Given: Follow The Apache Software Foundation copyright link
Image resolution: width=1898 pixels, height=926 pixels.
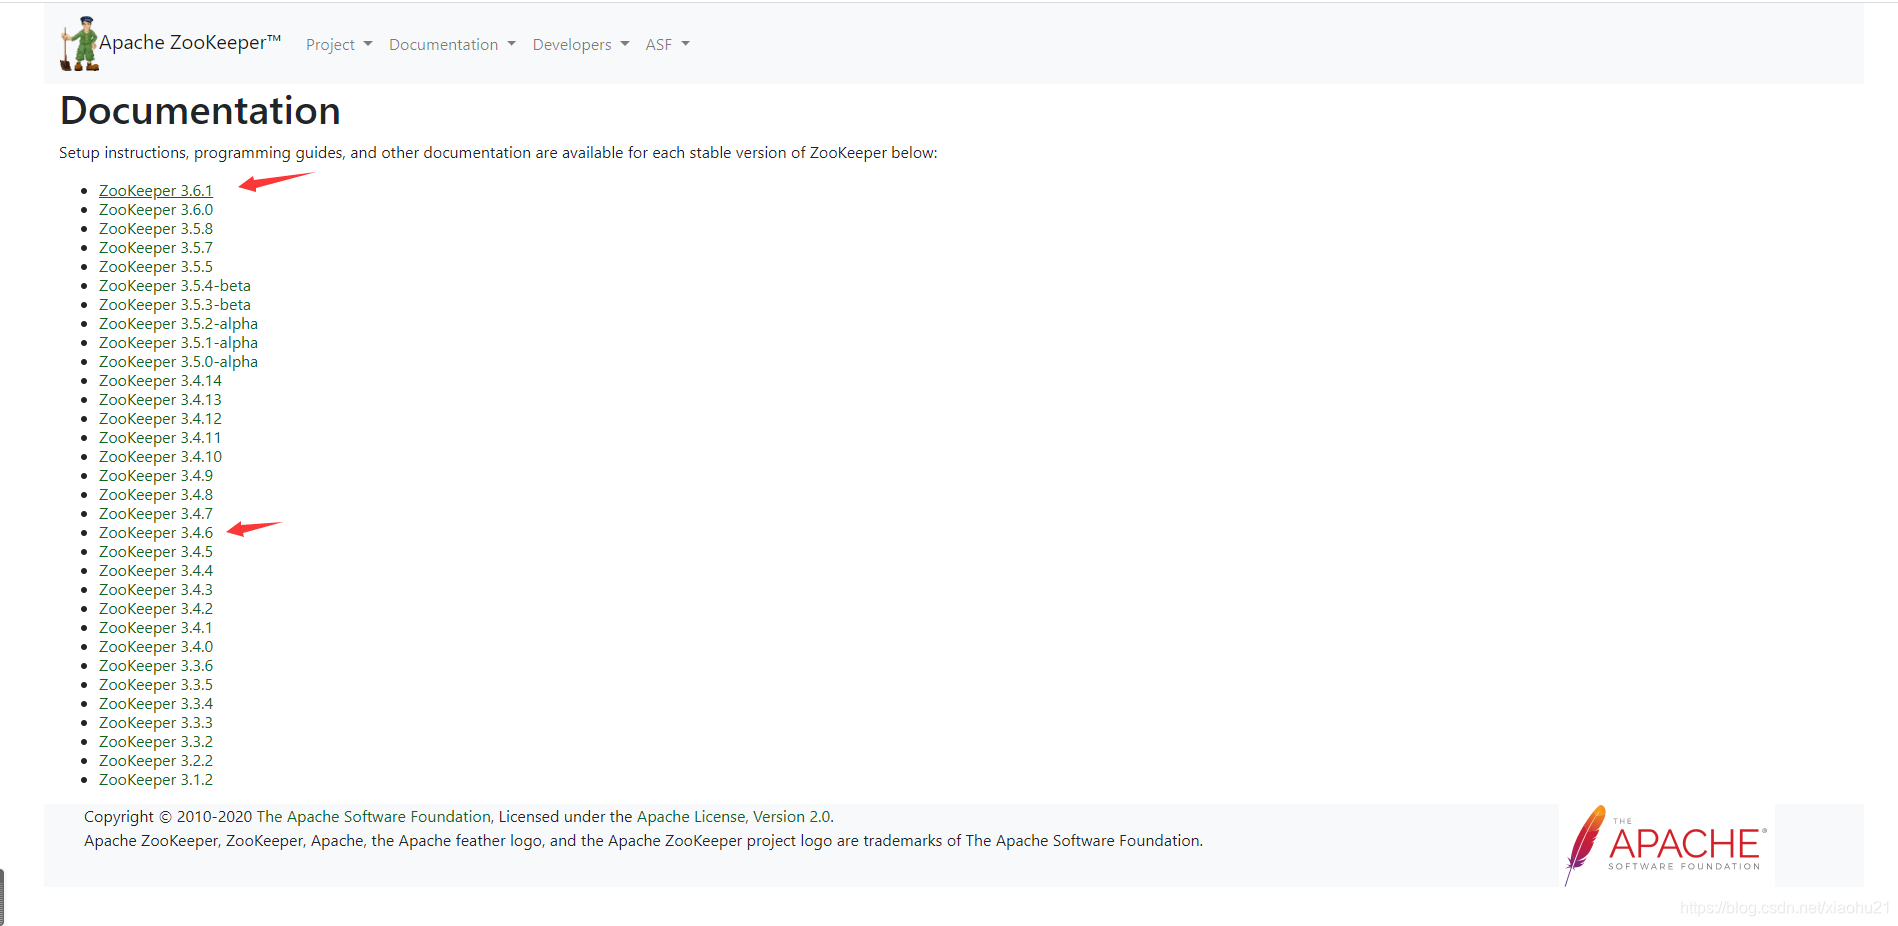Looking at the screenshot, I should (x=374, y=817).
